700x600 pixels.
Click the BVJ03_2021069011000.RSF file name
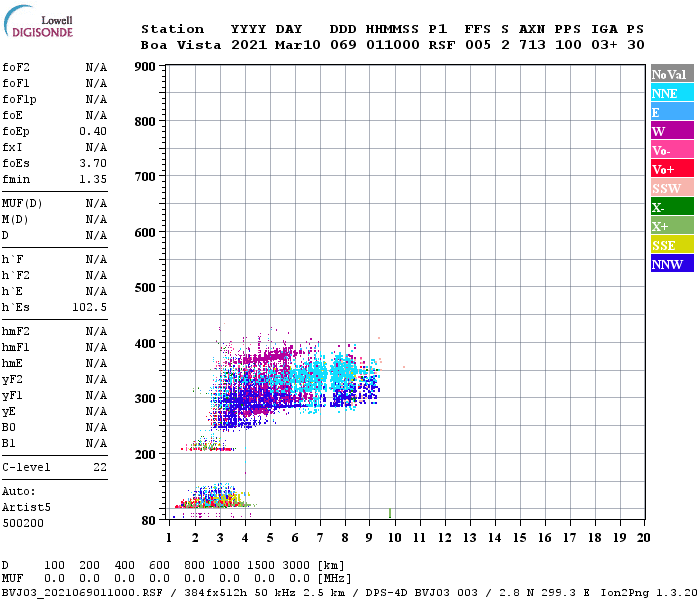coord(82,593)
